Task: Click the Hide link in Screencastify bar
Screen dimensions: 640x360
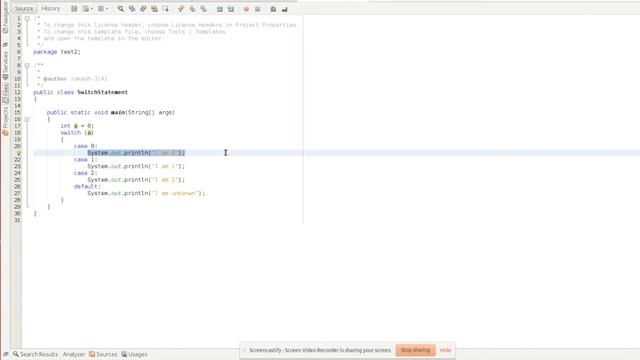Action: point(445,350)
